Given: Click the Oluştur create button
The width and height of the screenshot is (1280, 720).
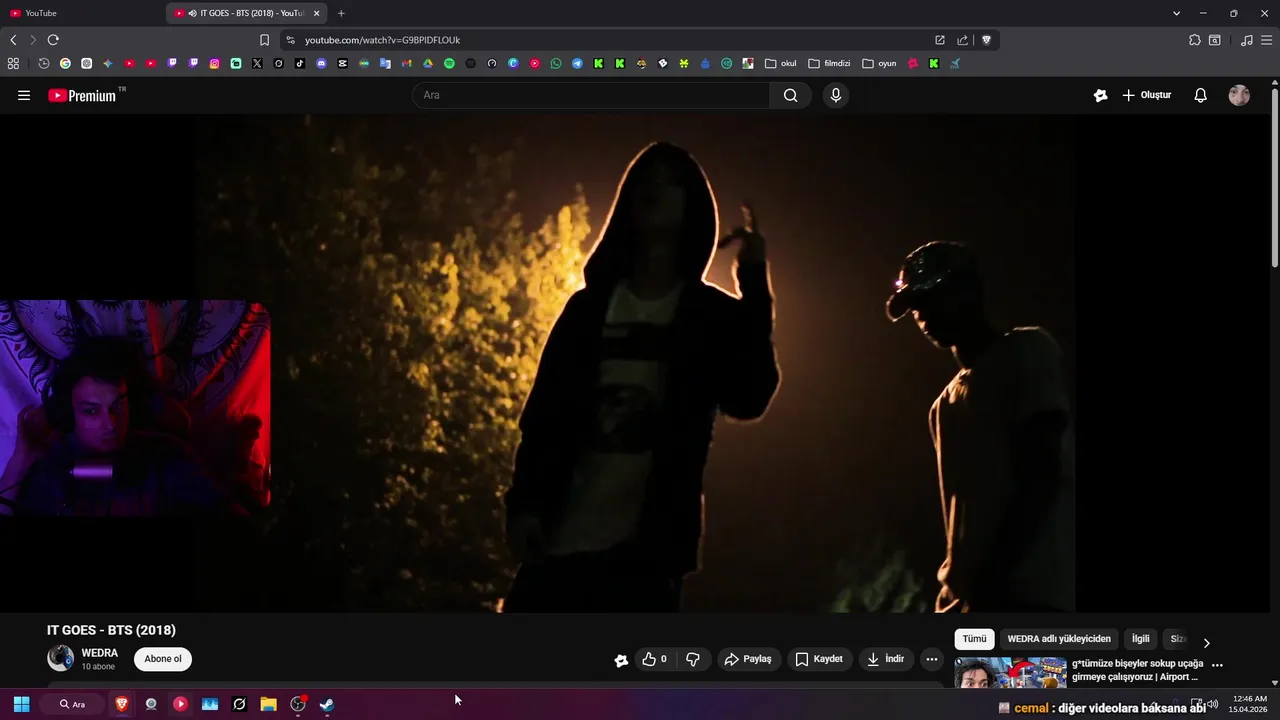Looking at the screenshot, I should pos(1147,95).
